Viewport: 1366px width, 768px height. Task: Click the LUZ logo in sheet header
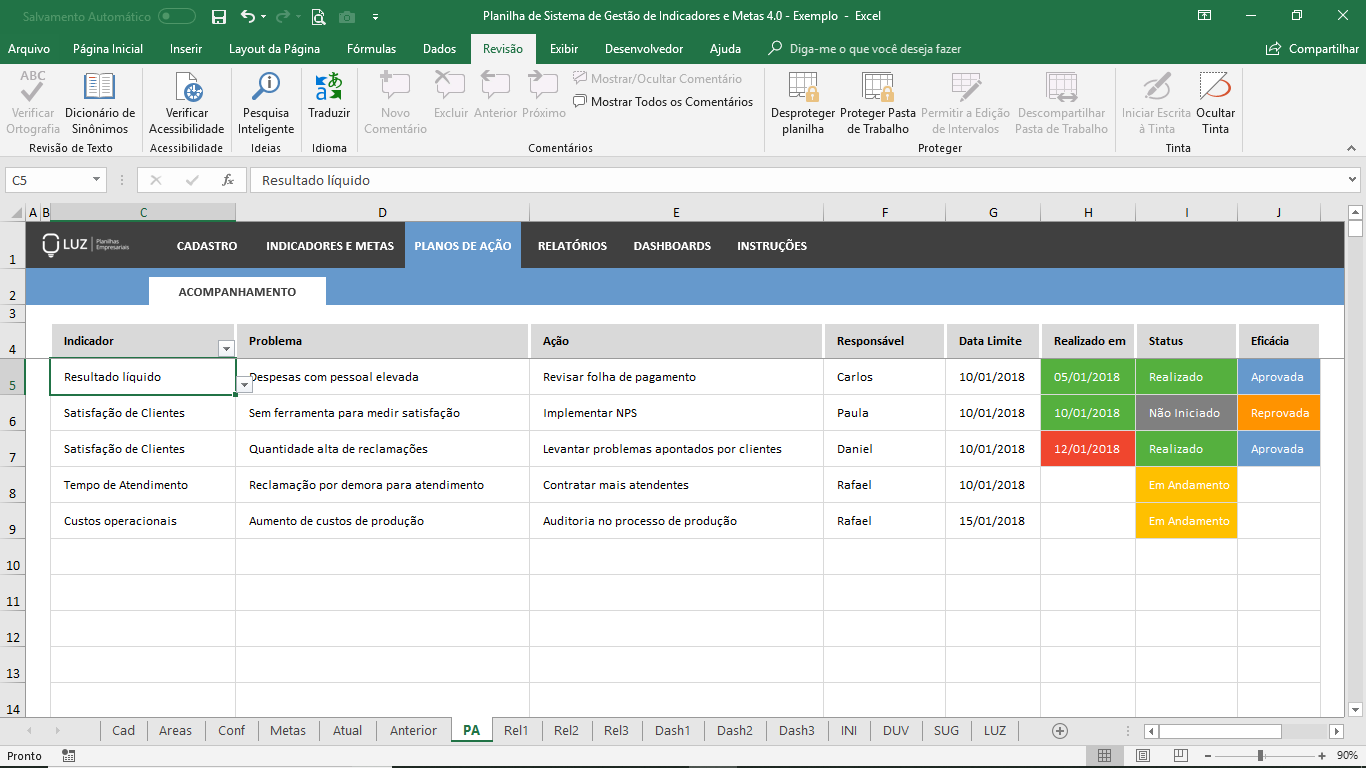click(x=86, y=245)
